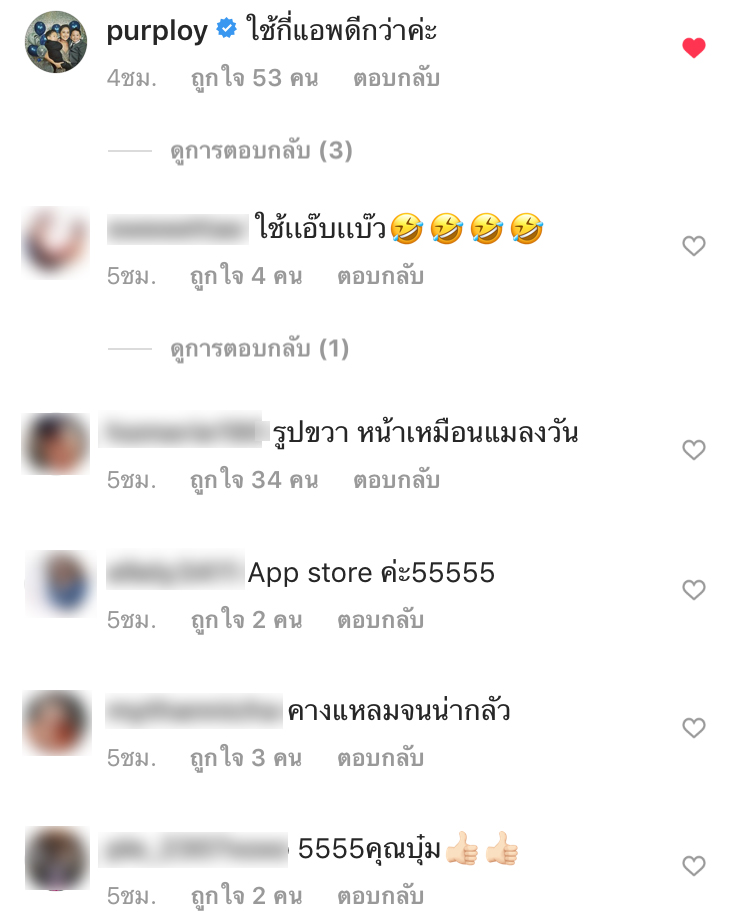Expand the 3 replies under purploy's comment

[x=261, y=151]
